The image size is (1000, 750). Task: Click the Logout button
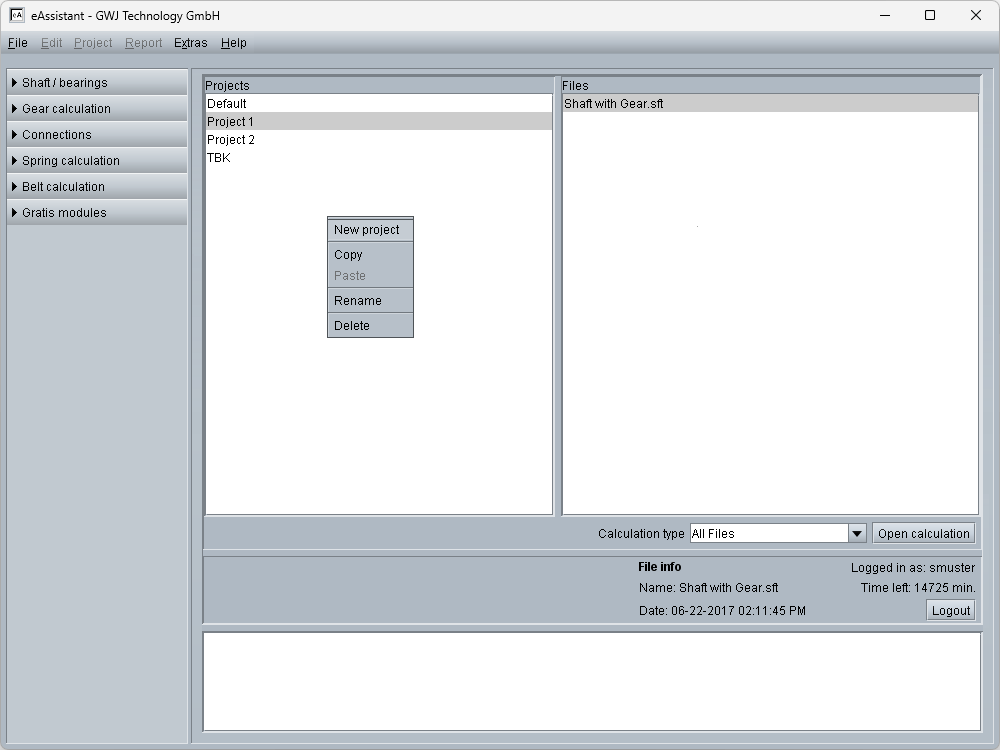(950, 611)
